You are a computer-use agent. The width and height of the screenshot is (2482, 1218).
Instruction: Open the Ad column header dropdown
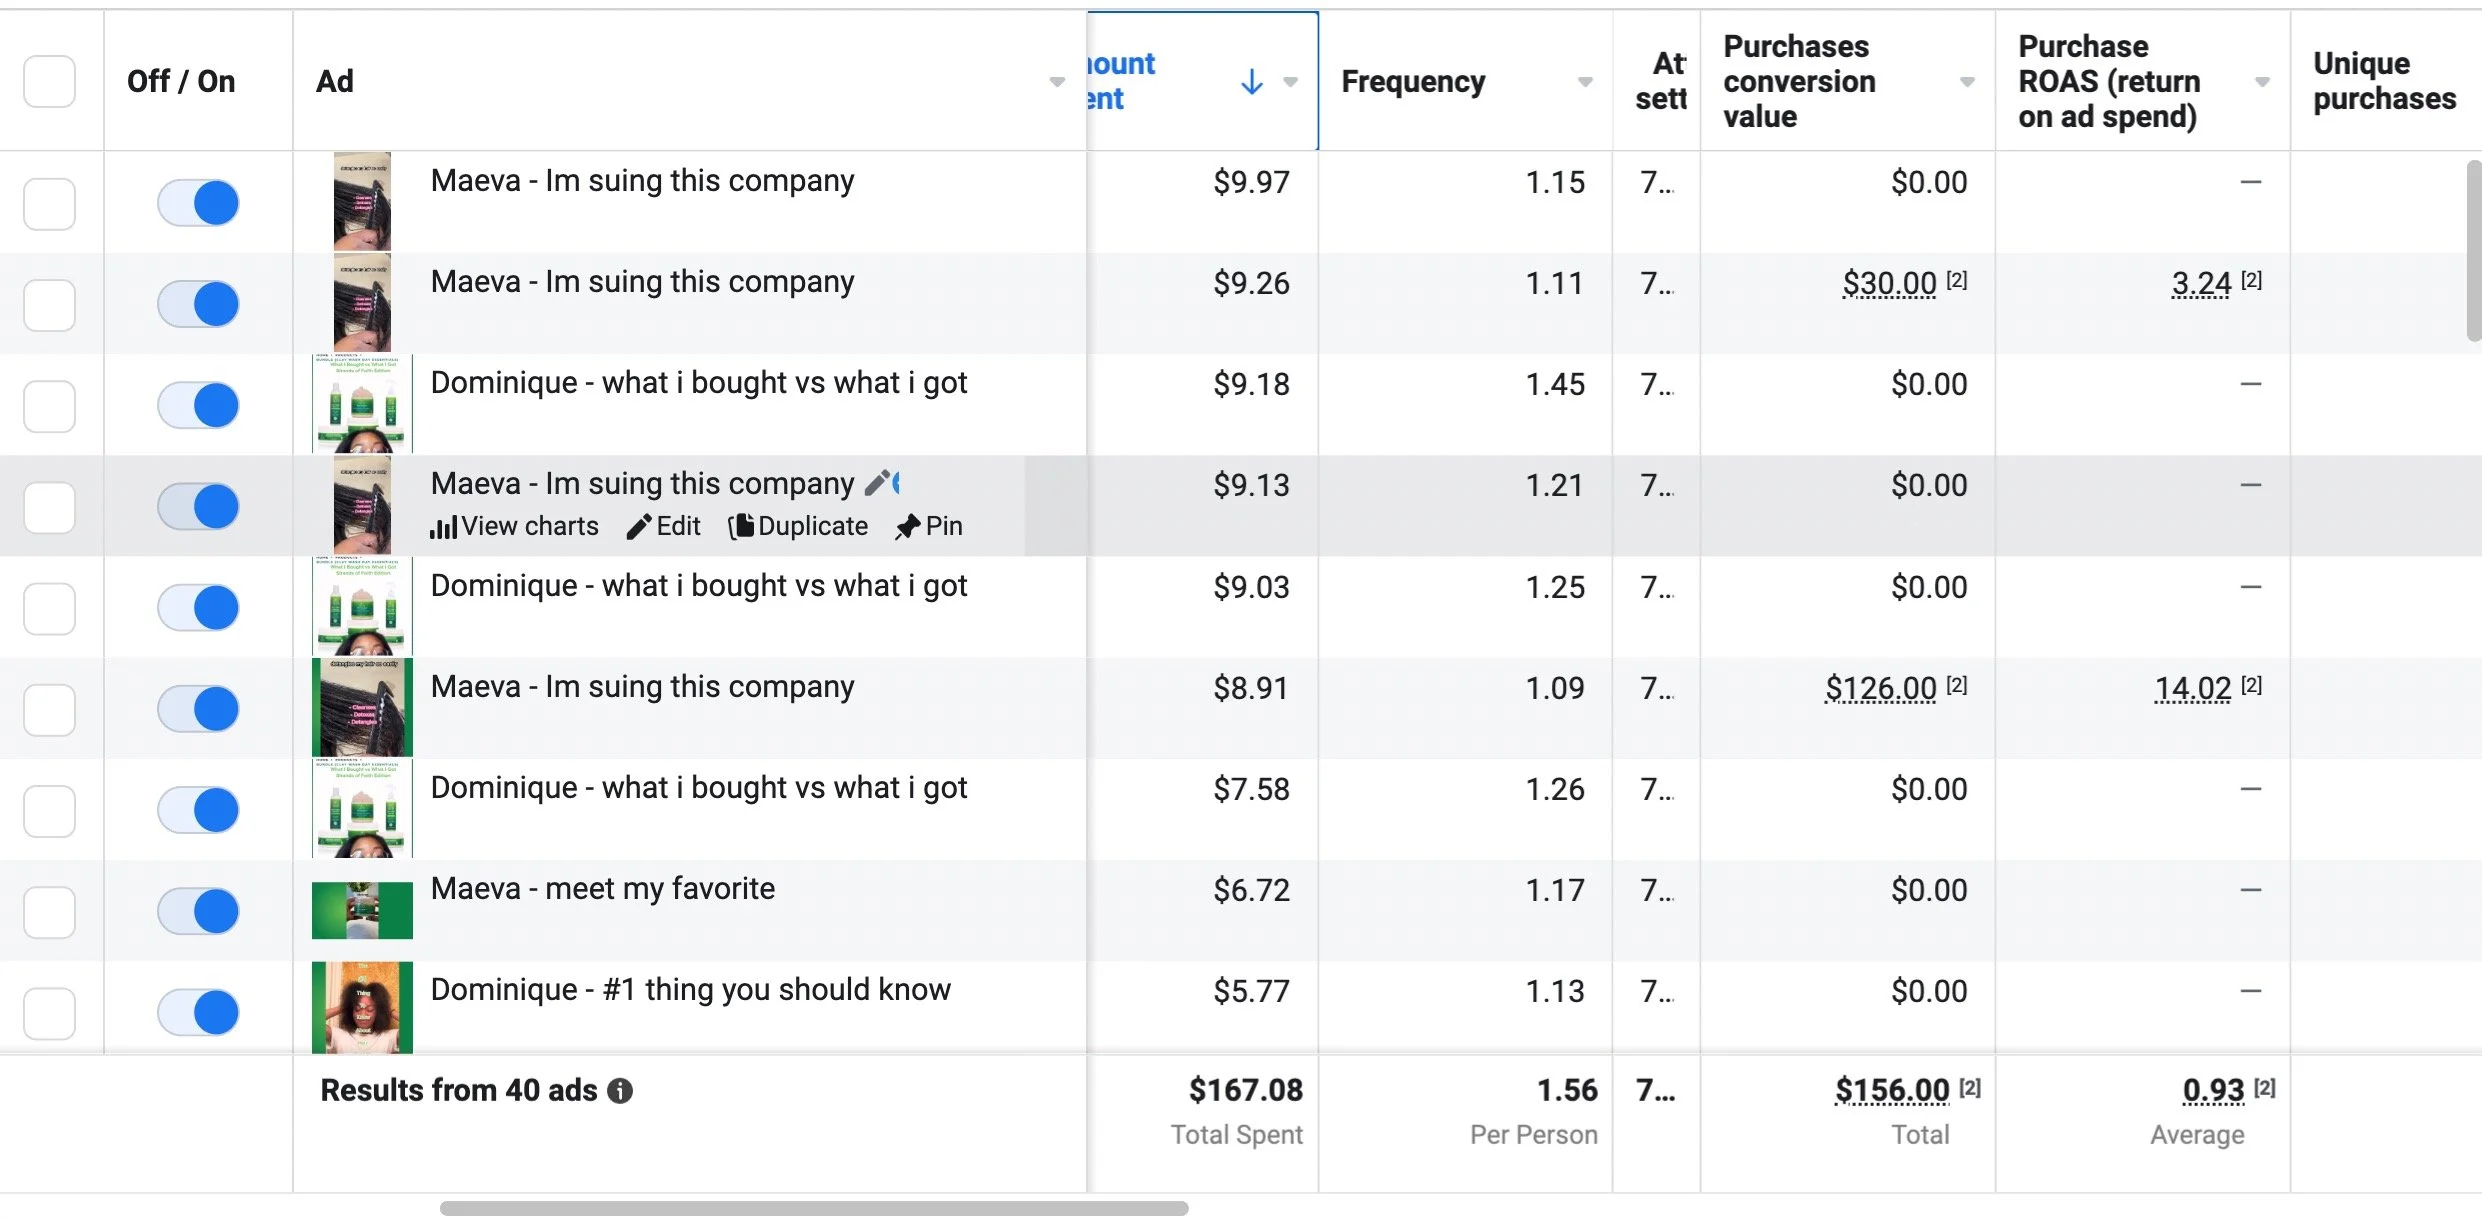point(1056,82)
